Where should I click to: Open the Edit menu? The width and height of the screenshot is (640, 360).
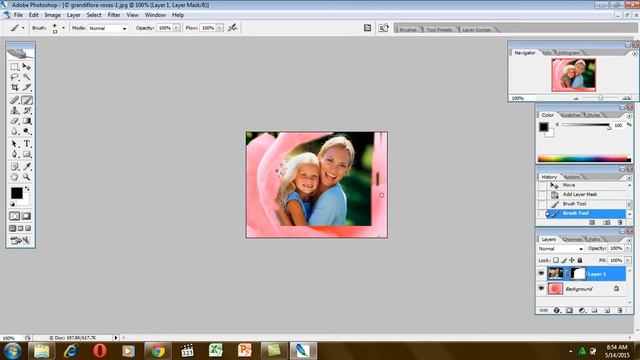[x=34, y=15]
